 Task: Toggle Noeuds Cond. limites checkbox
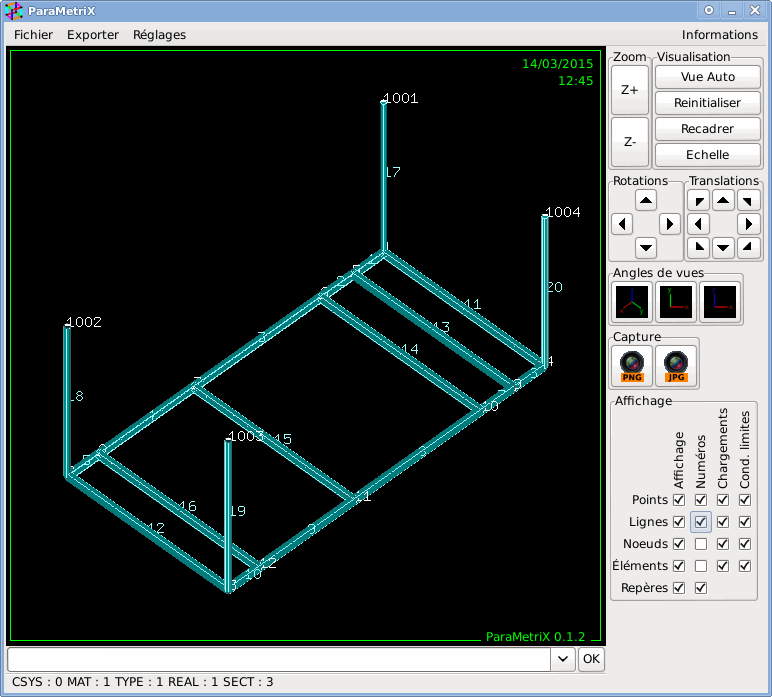click(x=745, y=544)
